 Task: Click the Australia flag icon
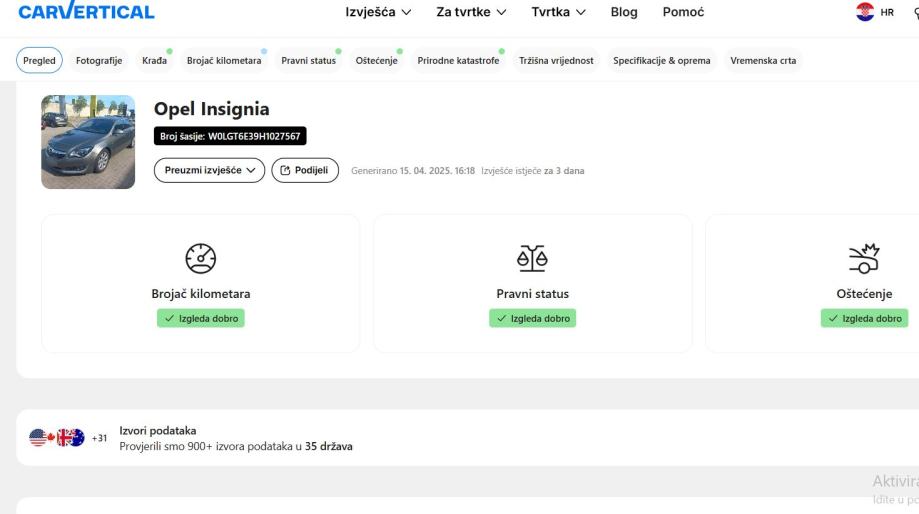point(77,438)
